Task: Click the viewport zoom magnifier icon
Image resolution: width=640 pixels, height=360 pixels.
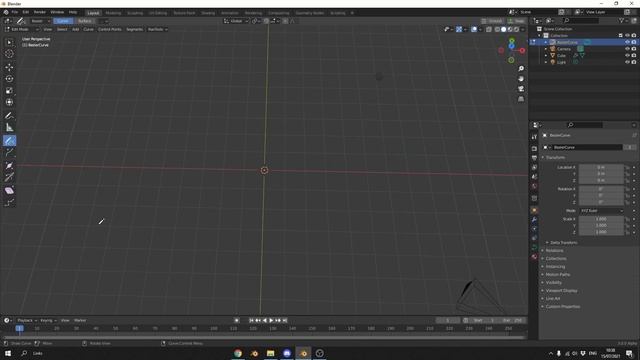Action: (521, 69)
